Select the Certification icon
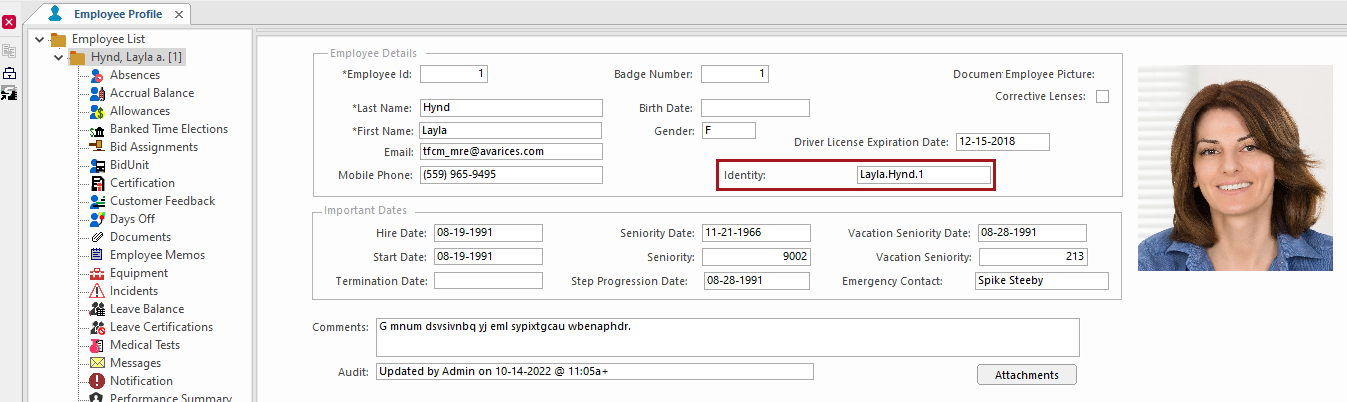The height and width of the screenshot is (402, 1347). tap(98, 183)
